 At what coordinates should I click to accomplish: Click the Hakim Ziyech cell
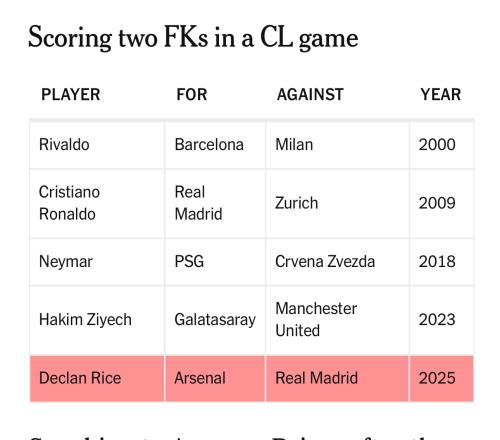(x=97, y=320)
